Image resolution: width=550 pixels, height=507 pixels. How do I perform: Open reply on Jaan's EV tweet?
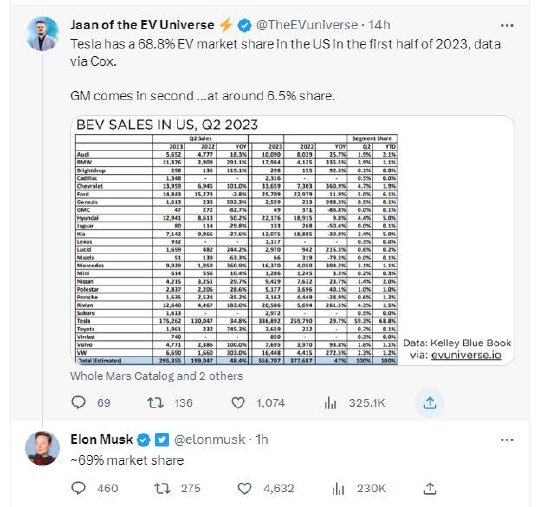[78, 402]
